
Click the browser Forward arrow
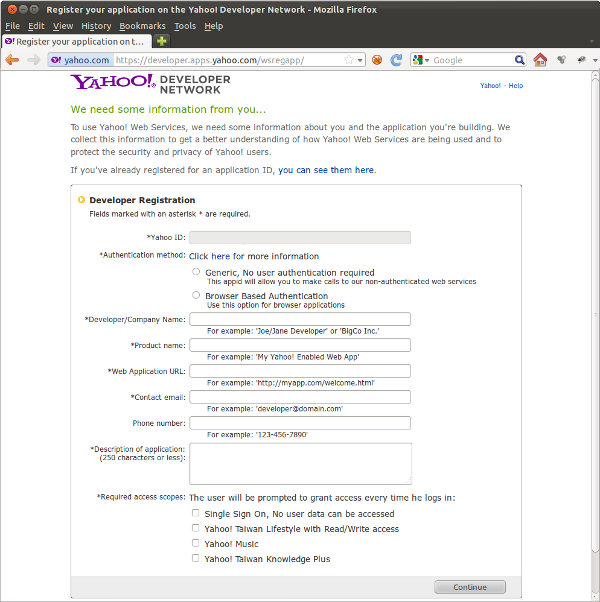click(34, 60)
